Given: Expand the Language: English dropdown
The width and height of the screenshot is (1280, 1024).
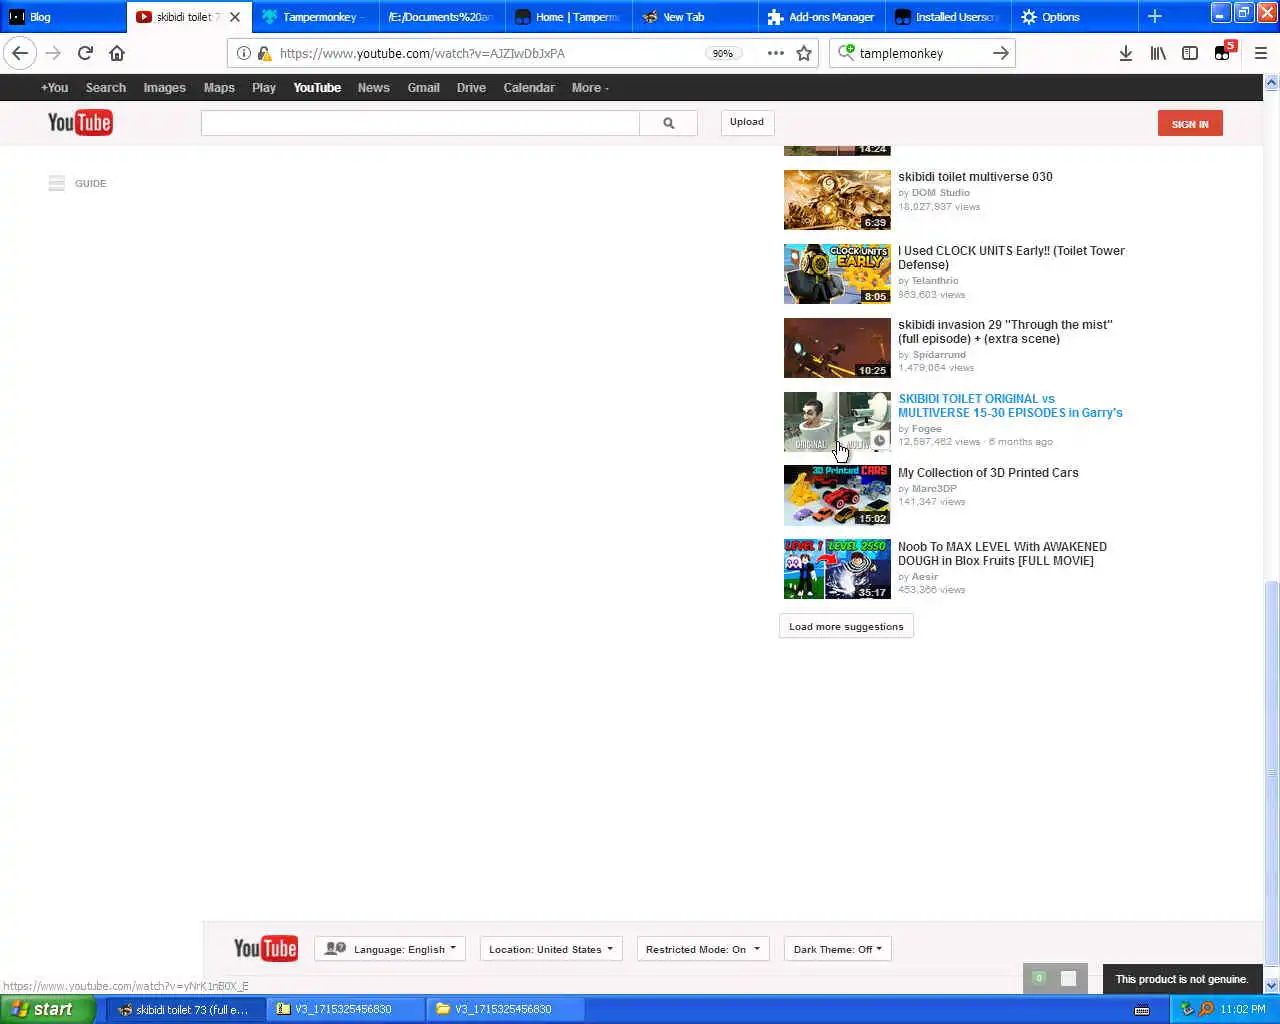Looking at the screenshot, I should pyautogui.click(x=390, y=949).
